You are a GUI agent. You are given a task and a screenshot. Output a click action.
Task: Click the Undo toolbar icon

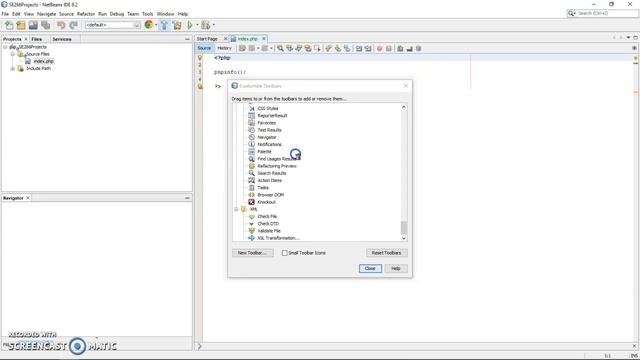61,25
